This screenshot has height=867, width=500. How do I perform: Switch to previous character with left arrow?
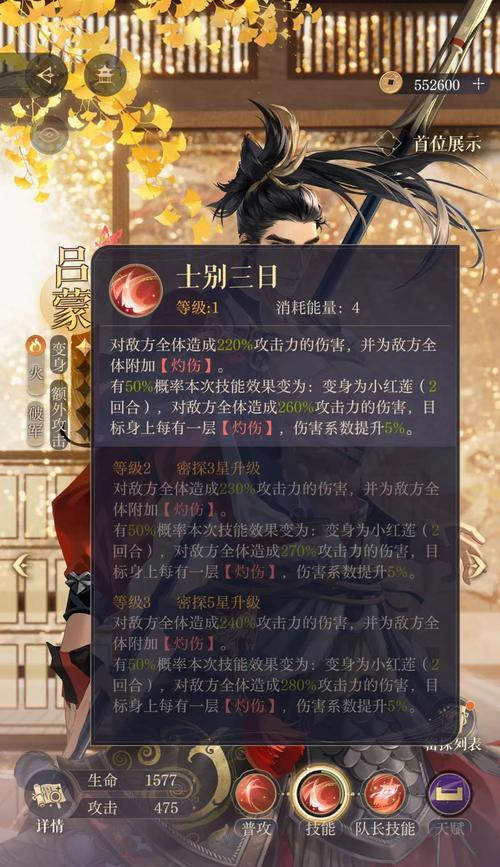pos(21,566)
